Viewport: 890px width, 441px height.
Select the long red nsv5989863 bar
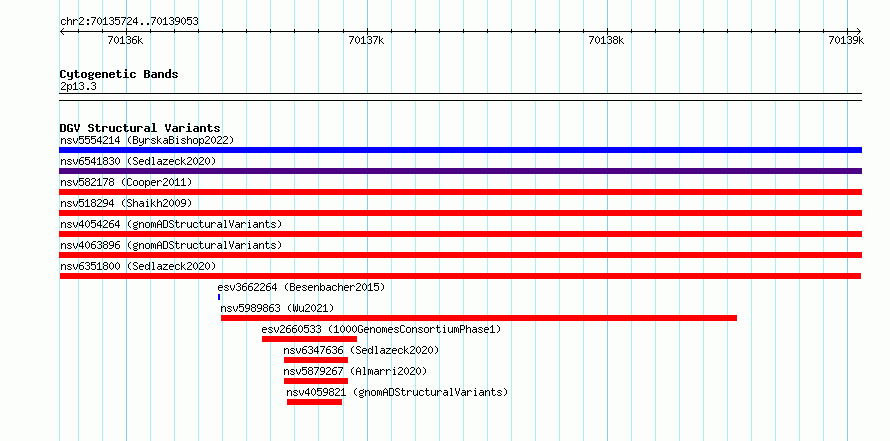tap(479, 318)
